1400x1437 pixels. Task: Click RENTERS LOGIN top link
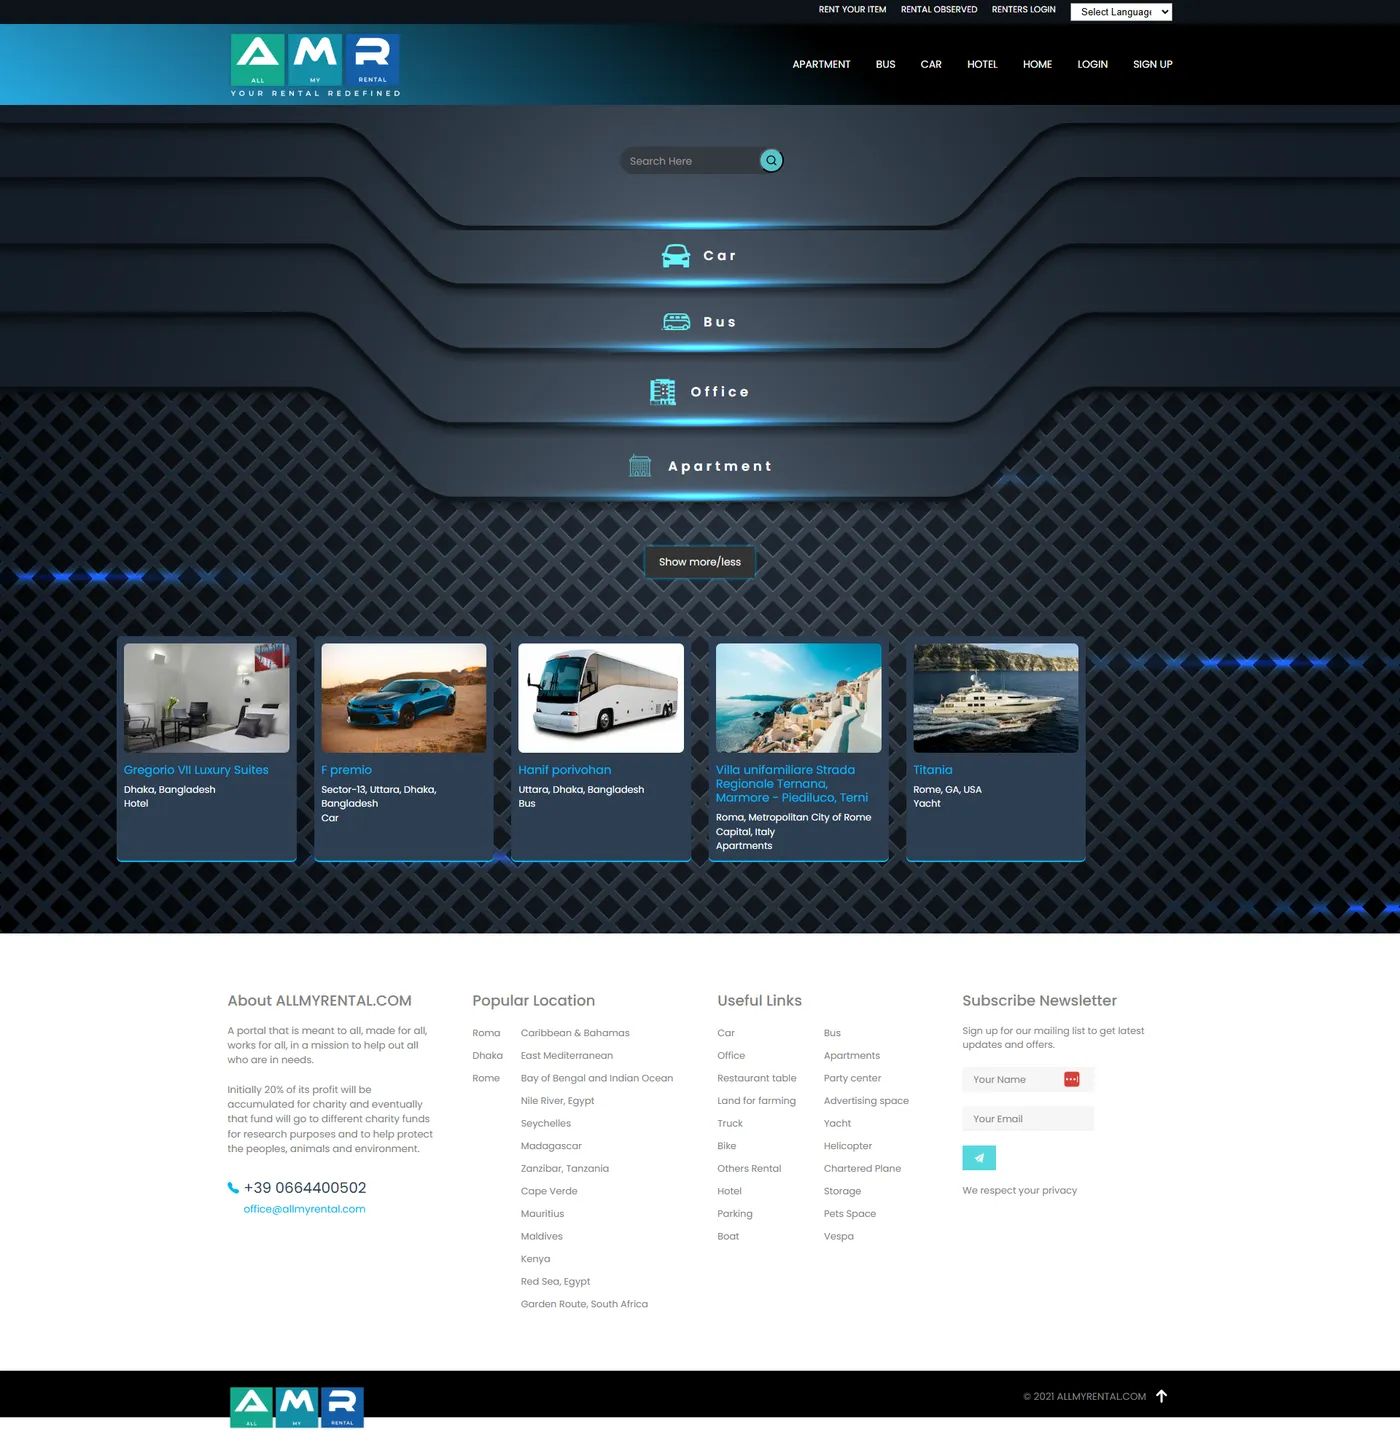pos(1023,10)
